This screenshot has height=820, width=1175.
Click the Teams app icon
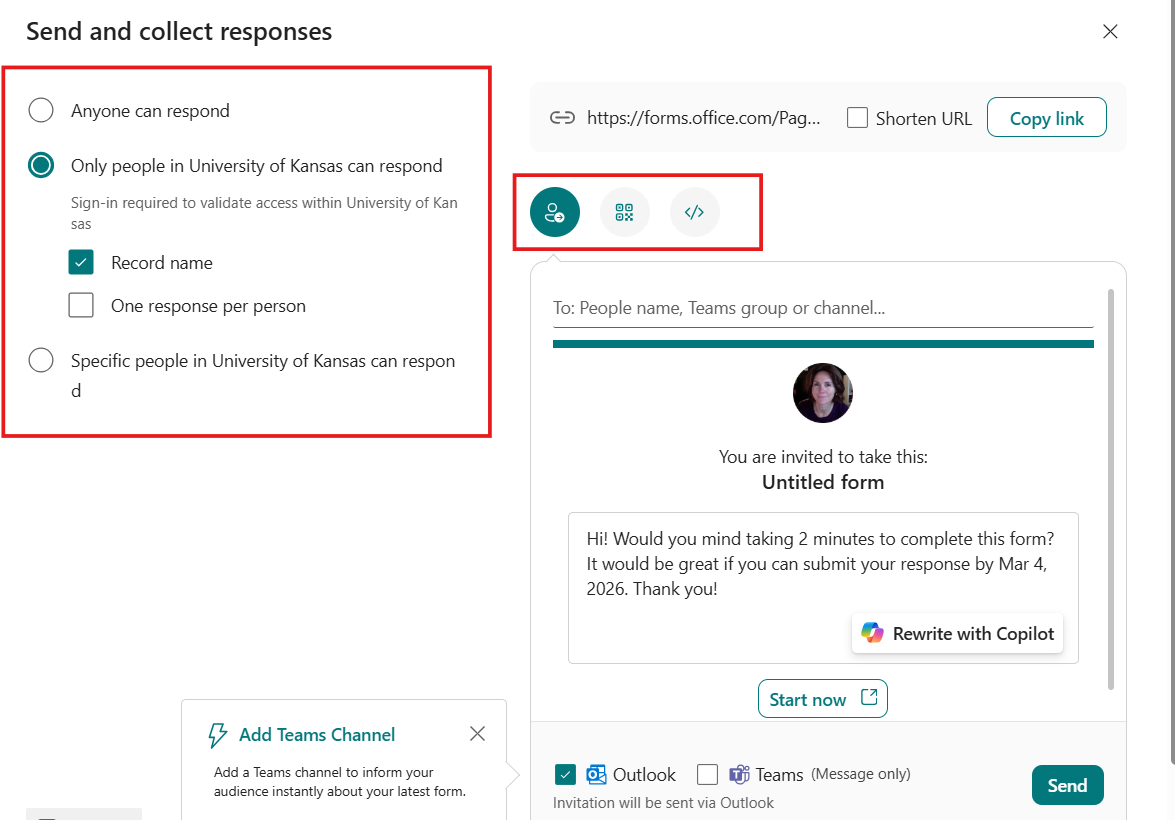740,775
